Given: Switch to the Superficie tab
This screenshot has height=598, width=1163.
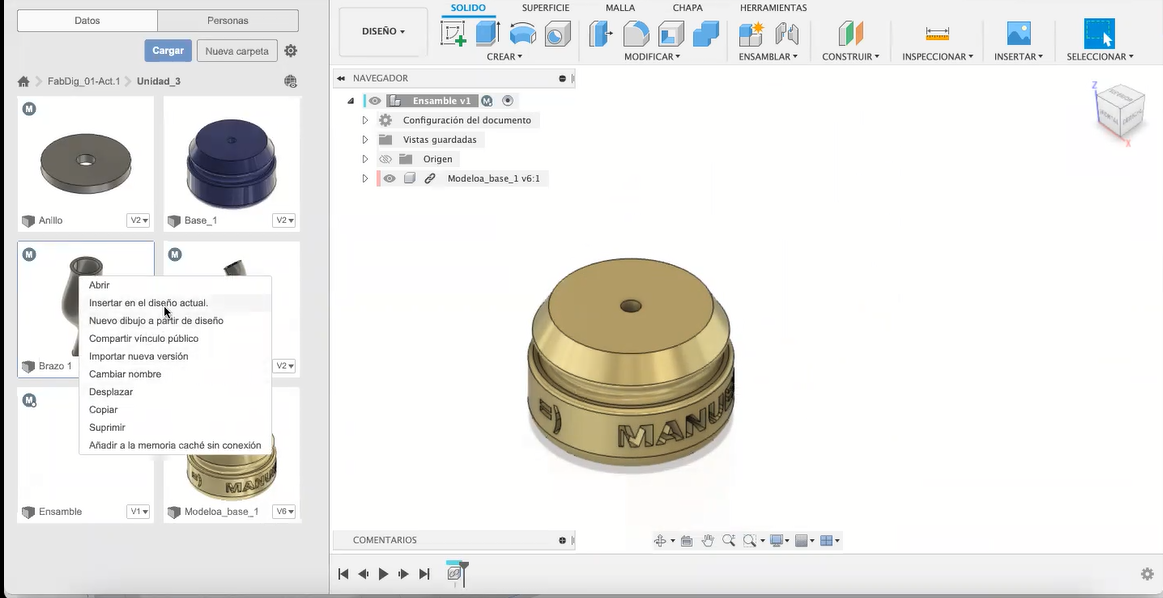Looking at the screenshot, I should pyautogui.click(x=545, y=7).
